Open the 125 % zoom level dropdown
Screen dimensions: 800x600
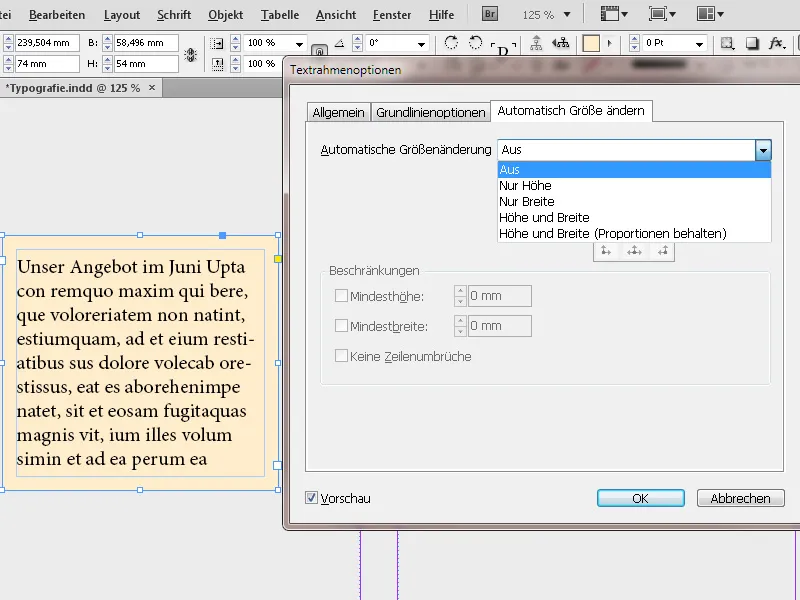[x=567, y=15]
